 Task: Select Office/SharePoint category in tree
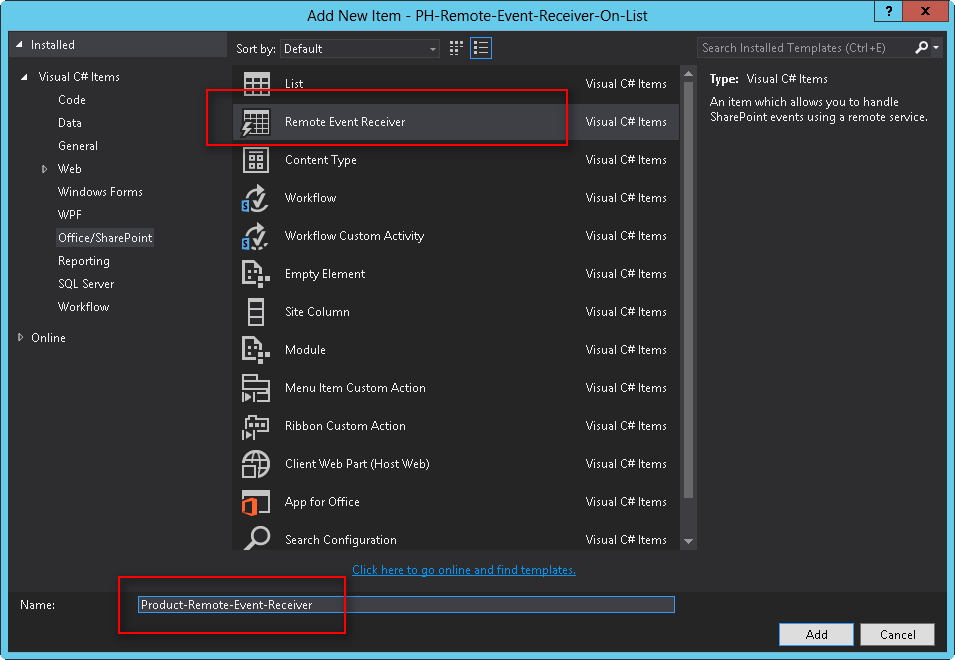[105, 238]
